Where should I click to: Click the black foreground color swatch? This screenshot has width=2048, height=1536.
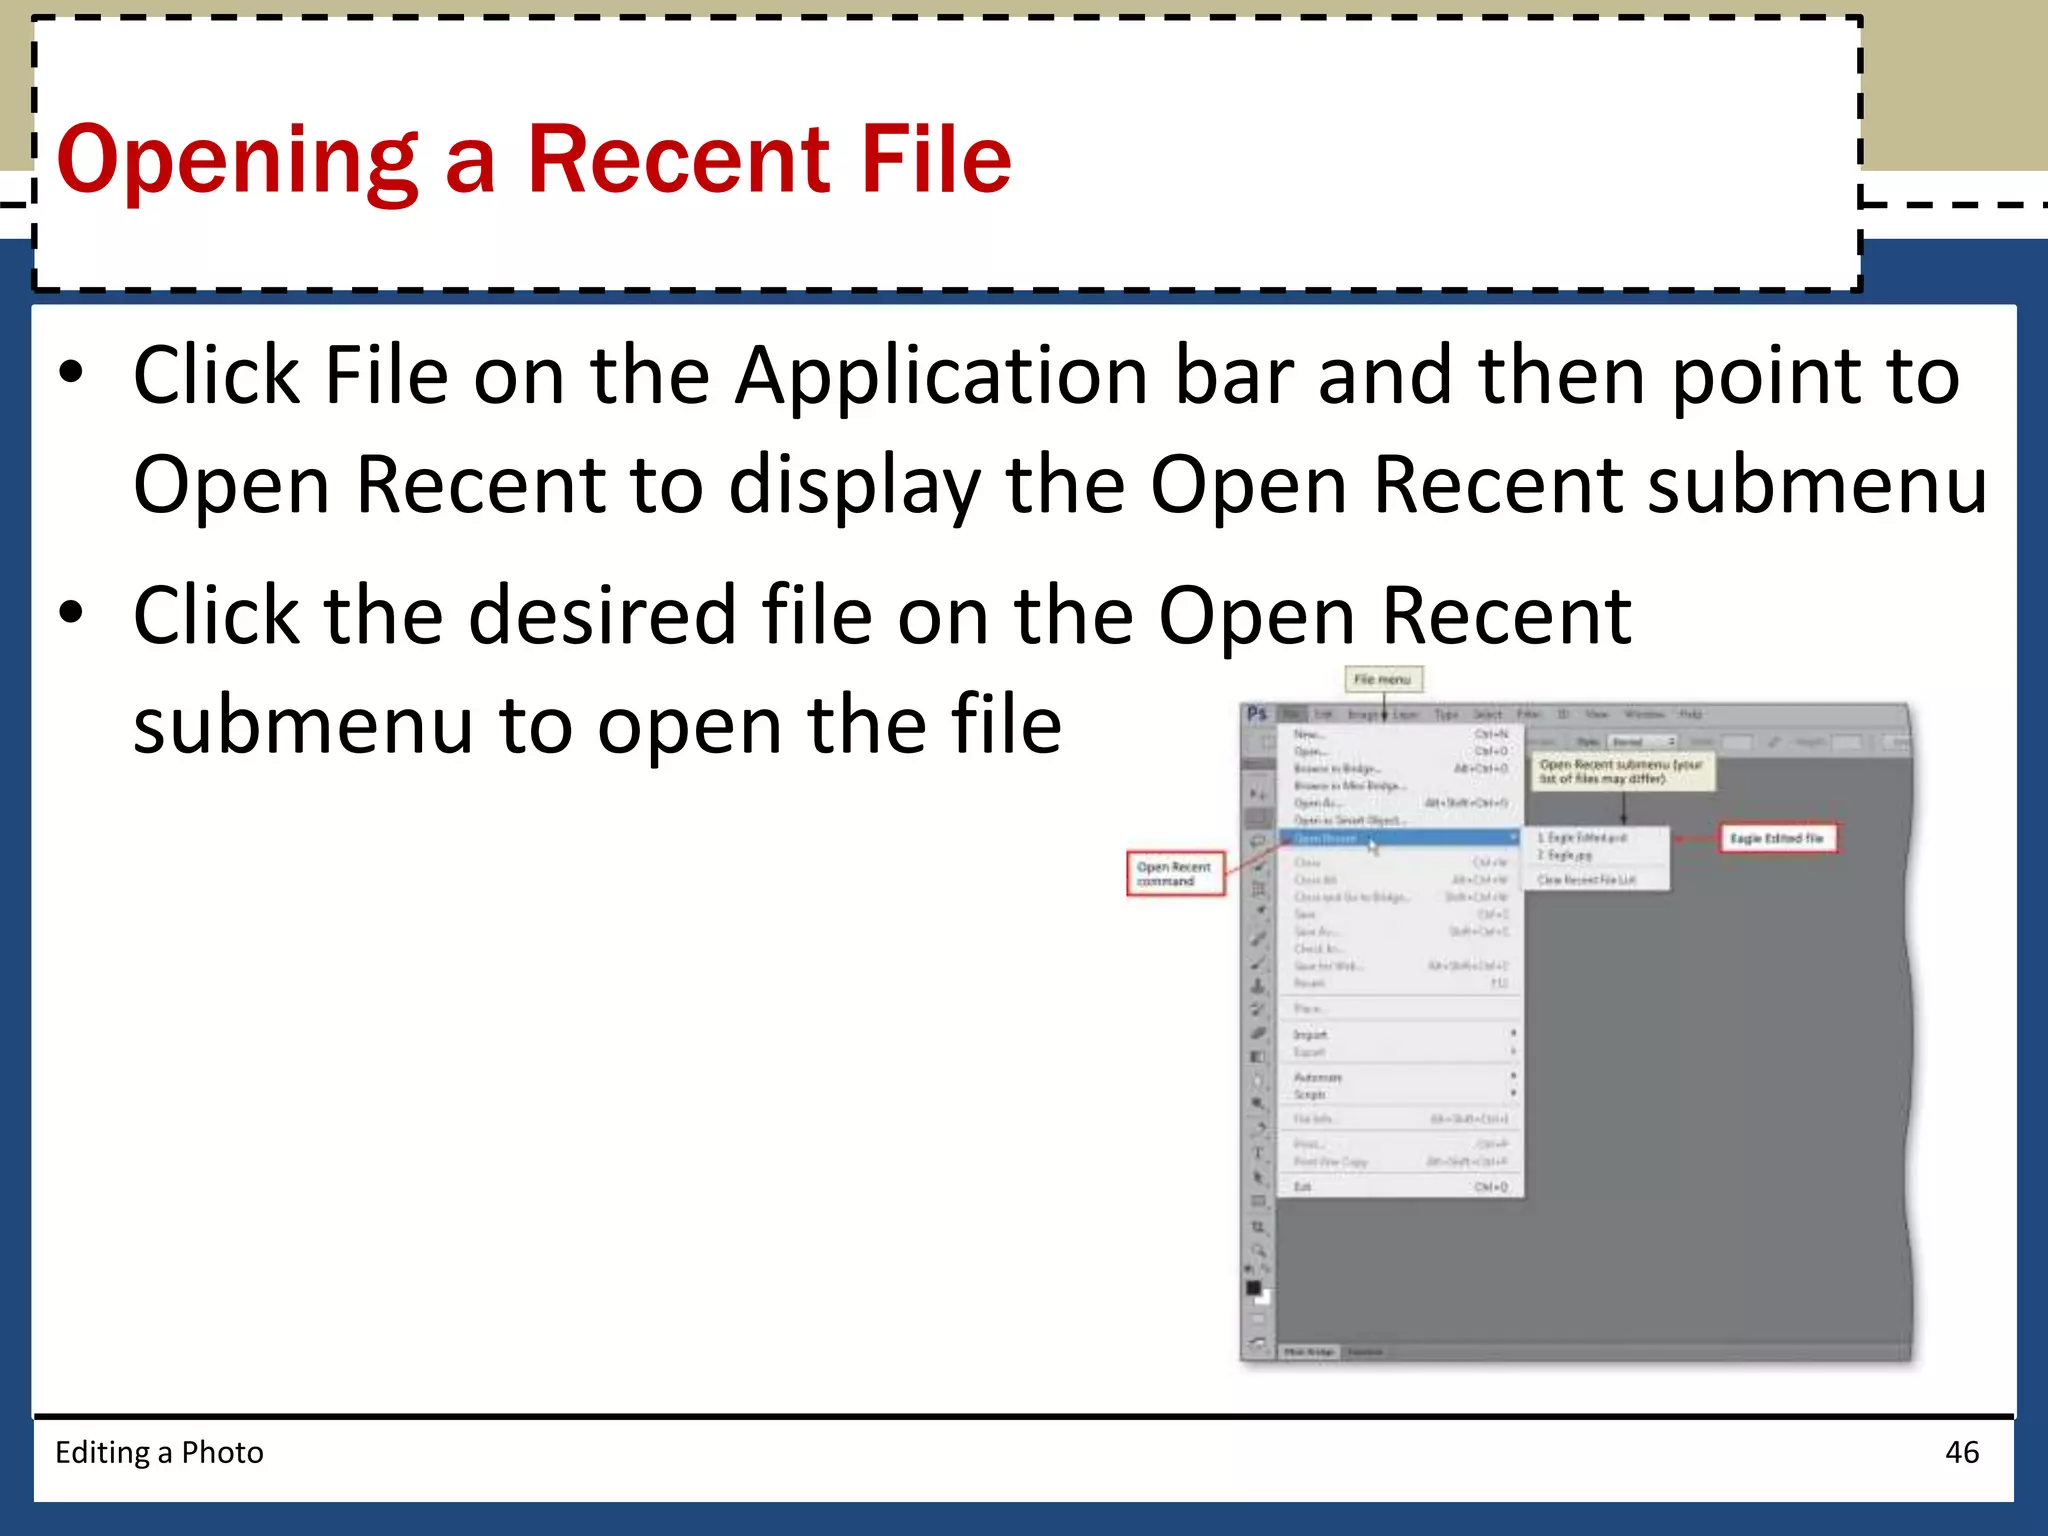tap(1253, 1287)
